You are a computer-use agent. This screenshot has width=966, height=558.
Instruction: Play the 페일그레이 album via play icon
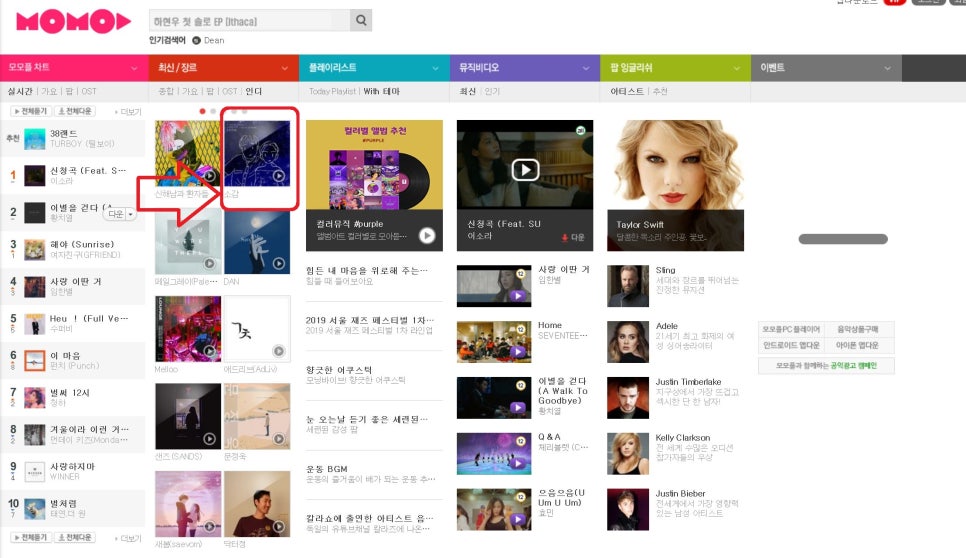click(x=210, y=263)
